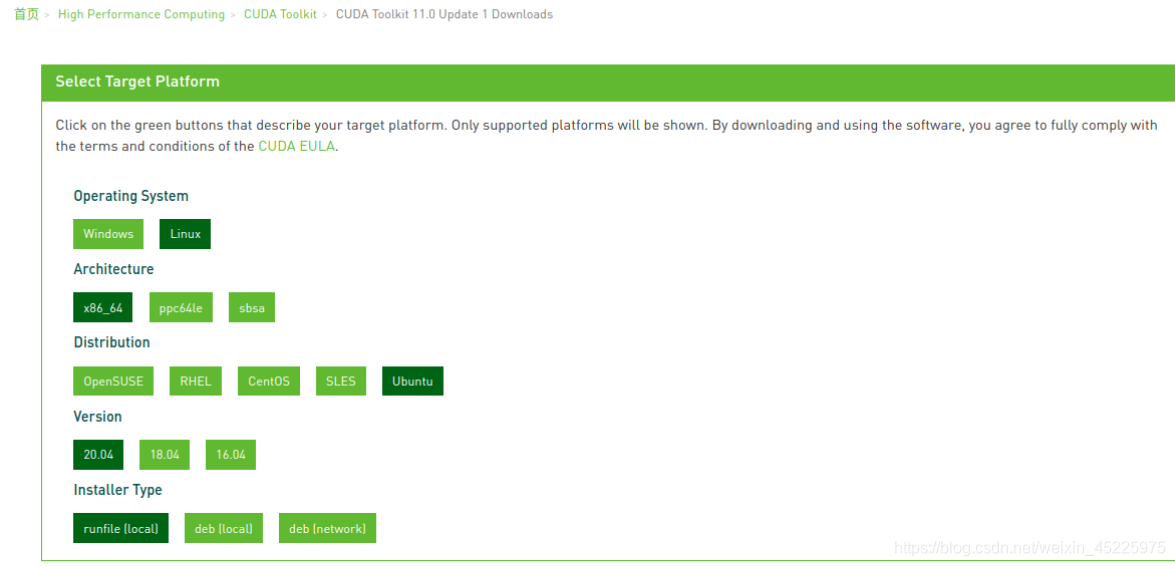Viewport: 1175px width, 566px height.
Task: Select Linux operating system
Action: coord(185,234)
